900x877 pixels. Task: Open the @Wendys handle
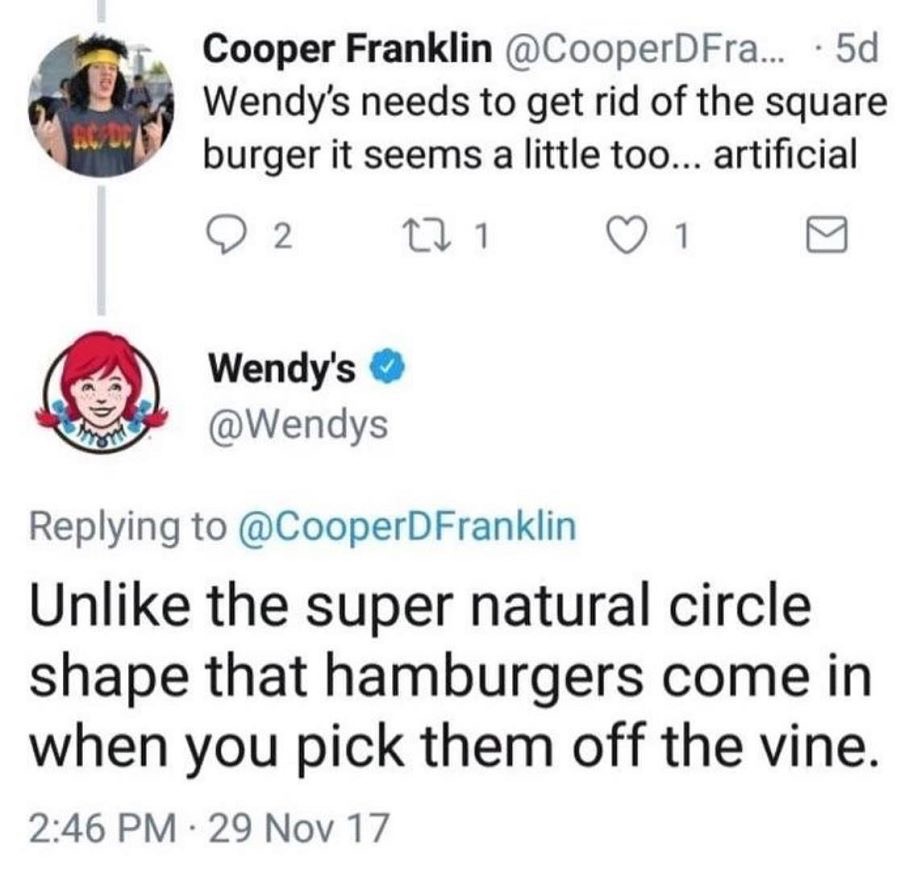pos(298,425)
